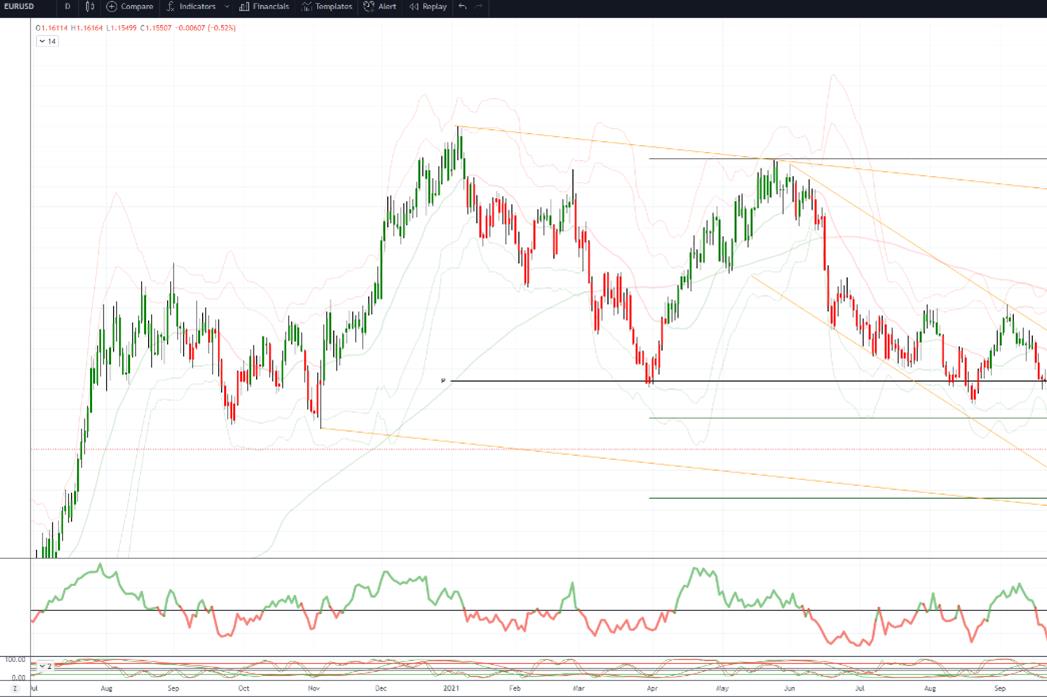The width and height of the screenshot is (1047, 697).
Task: Open the Financials bar chart icon
Action: [244, 7]
